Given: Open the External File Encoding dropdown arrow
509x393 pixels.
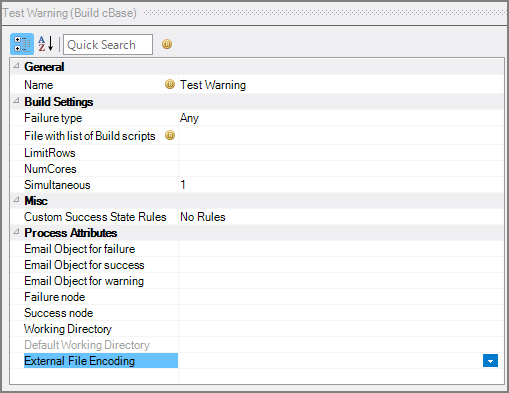Looking at the screenshot, I should 490,361.
